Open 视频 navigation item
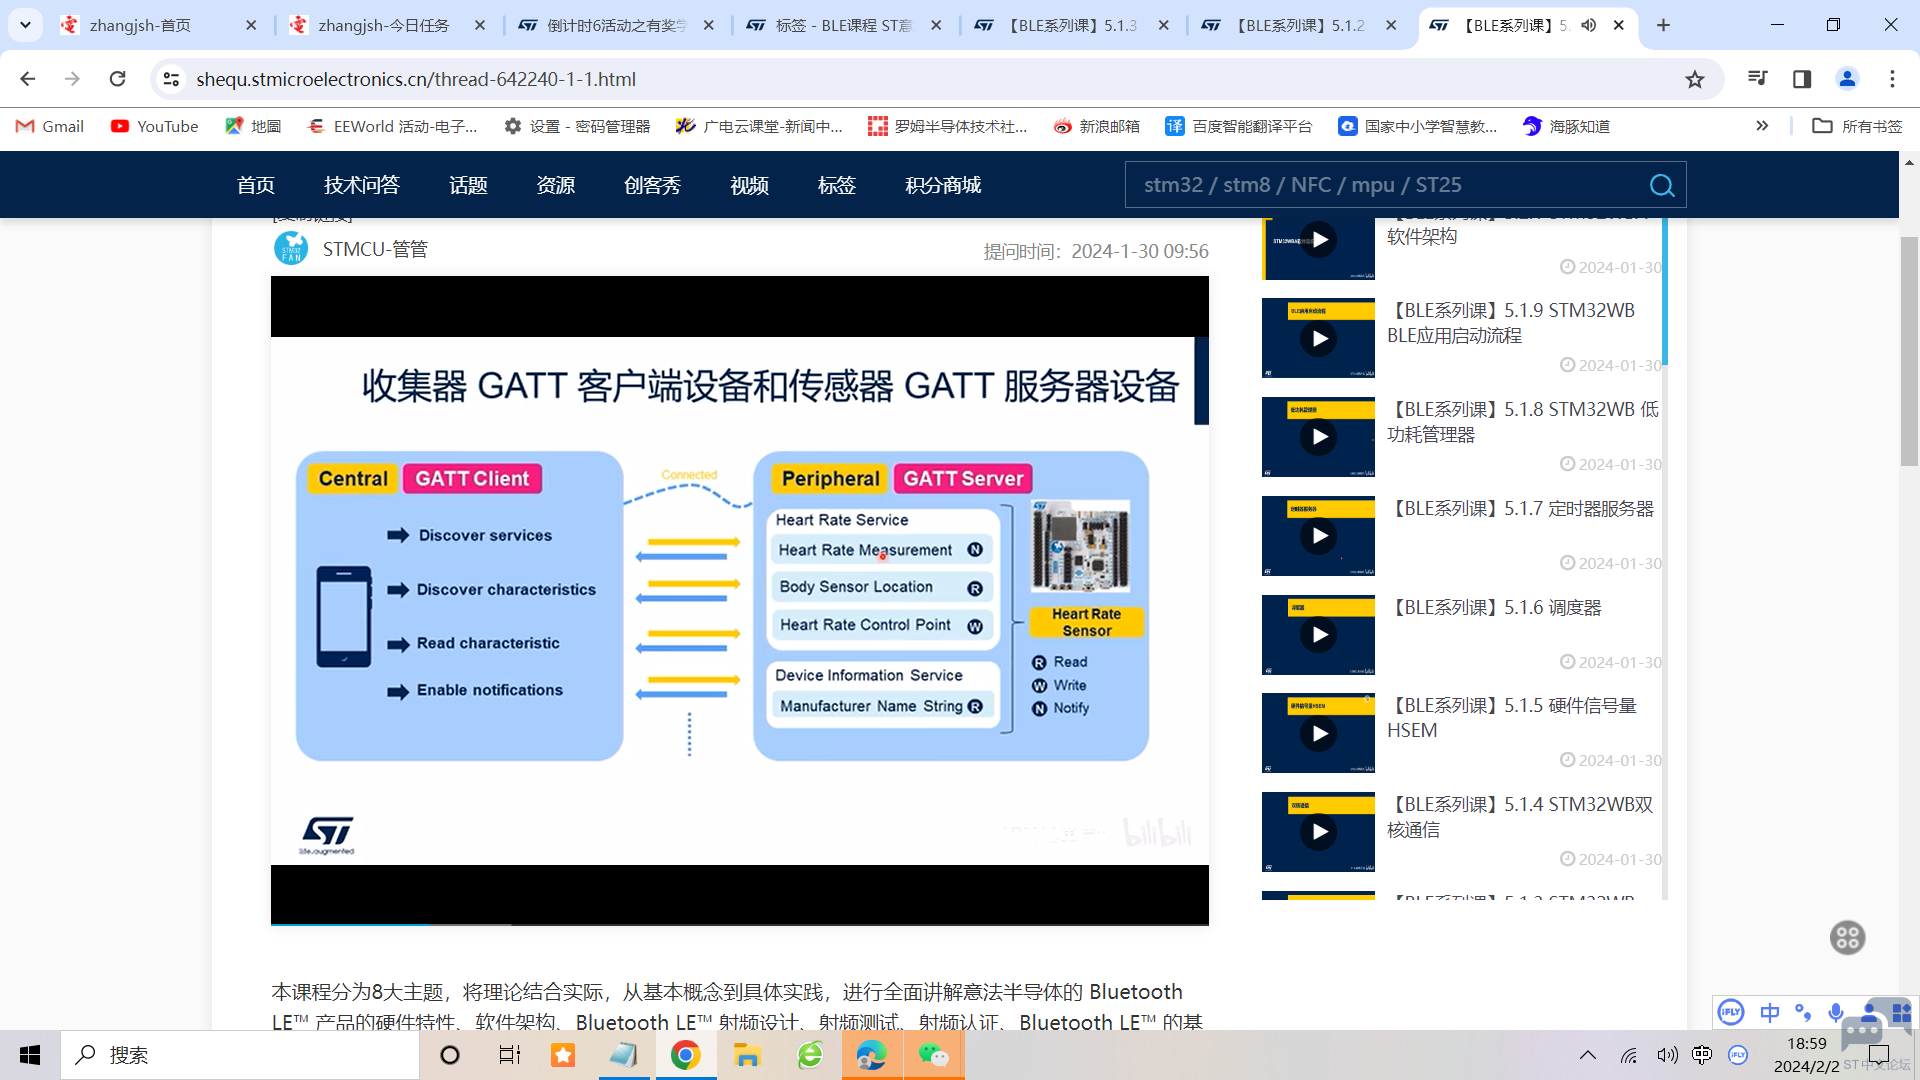1920x1080 pixels. point(749,185)
